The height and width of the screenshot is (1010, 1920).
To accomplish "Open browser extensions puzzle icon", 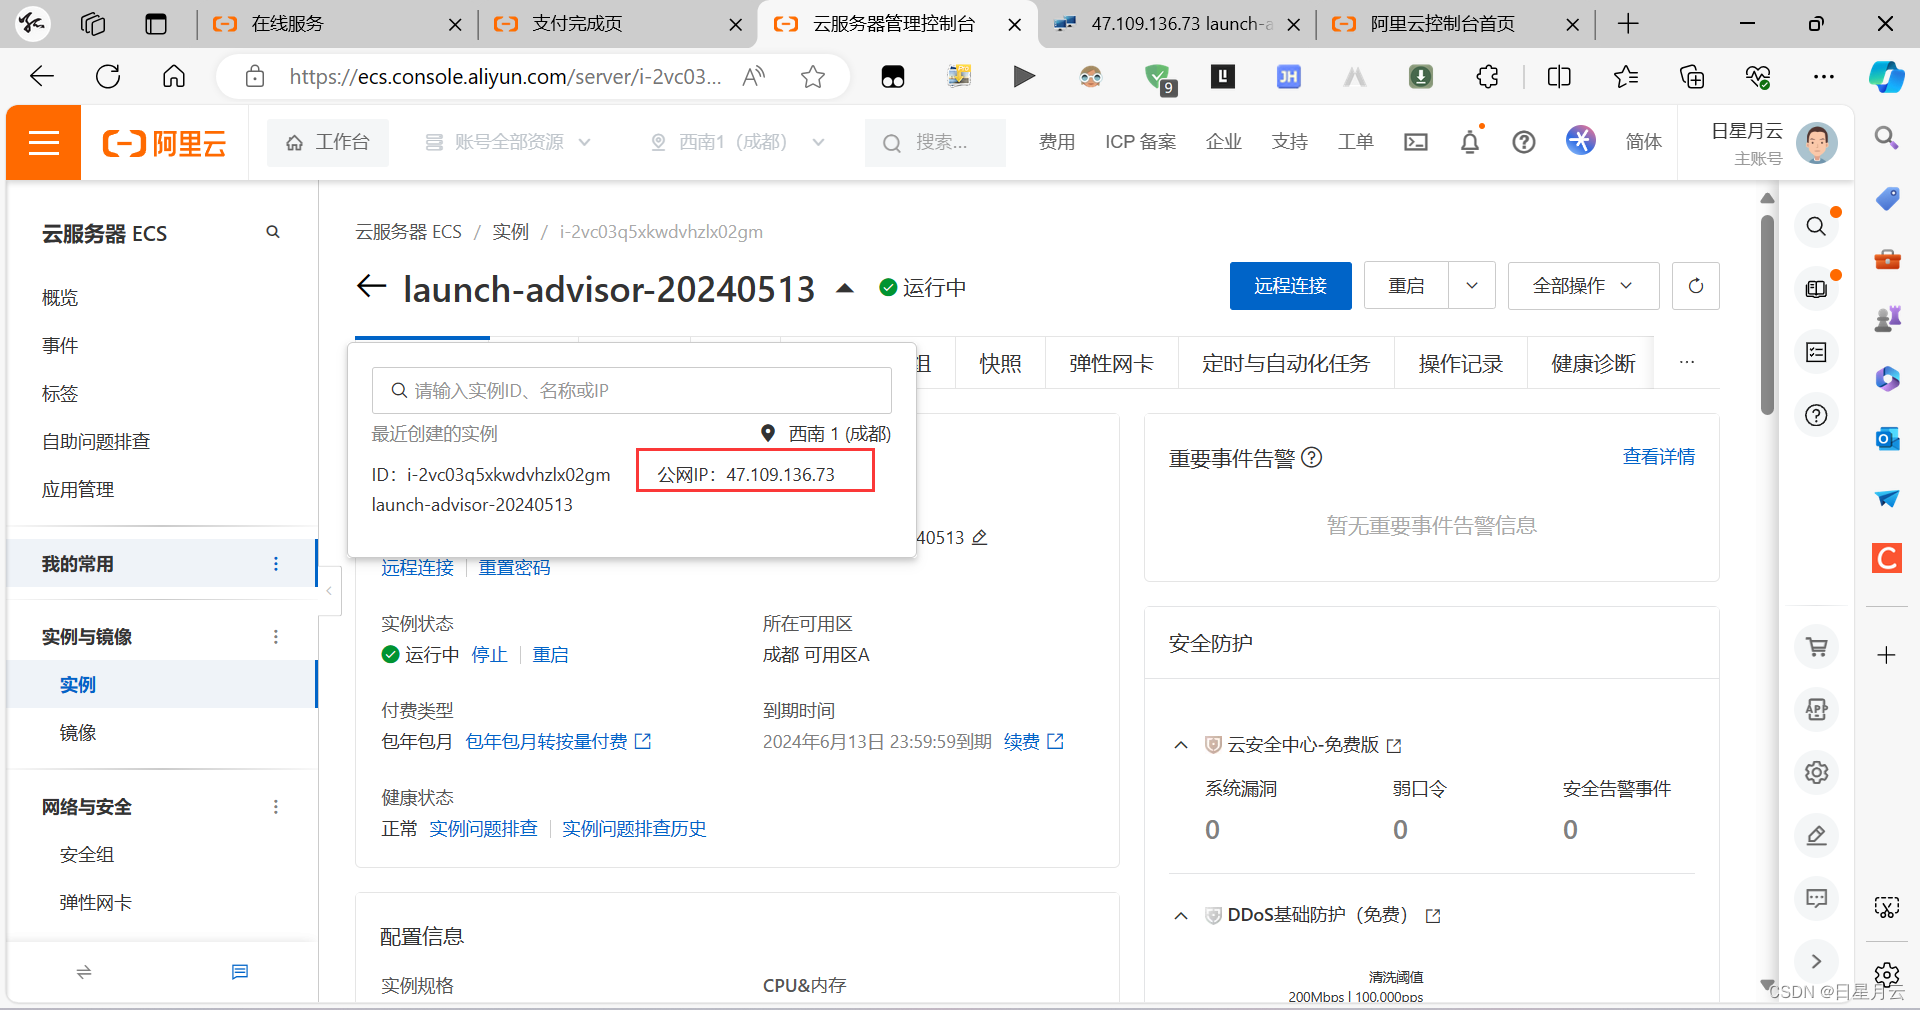I will (1488, 77).
